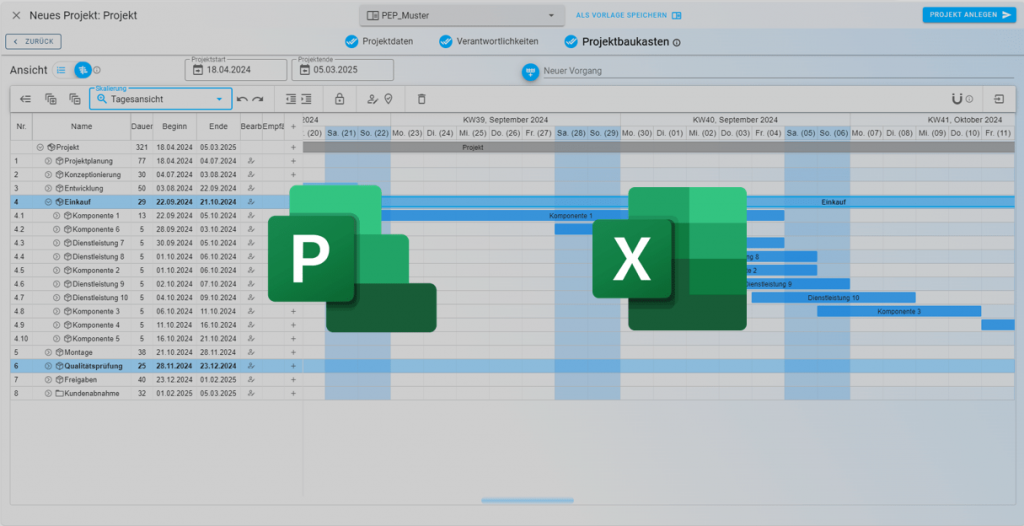Undo the last change

(x=242, y=99)
